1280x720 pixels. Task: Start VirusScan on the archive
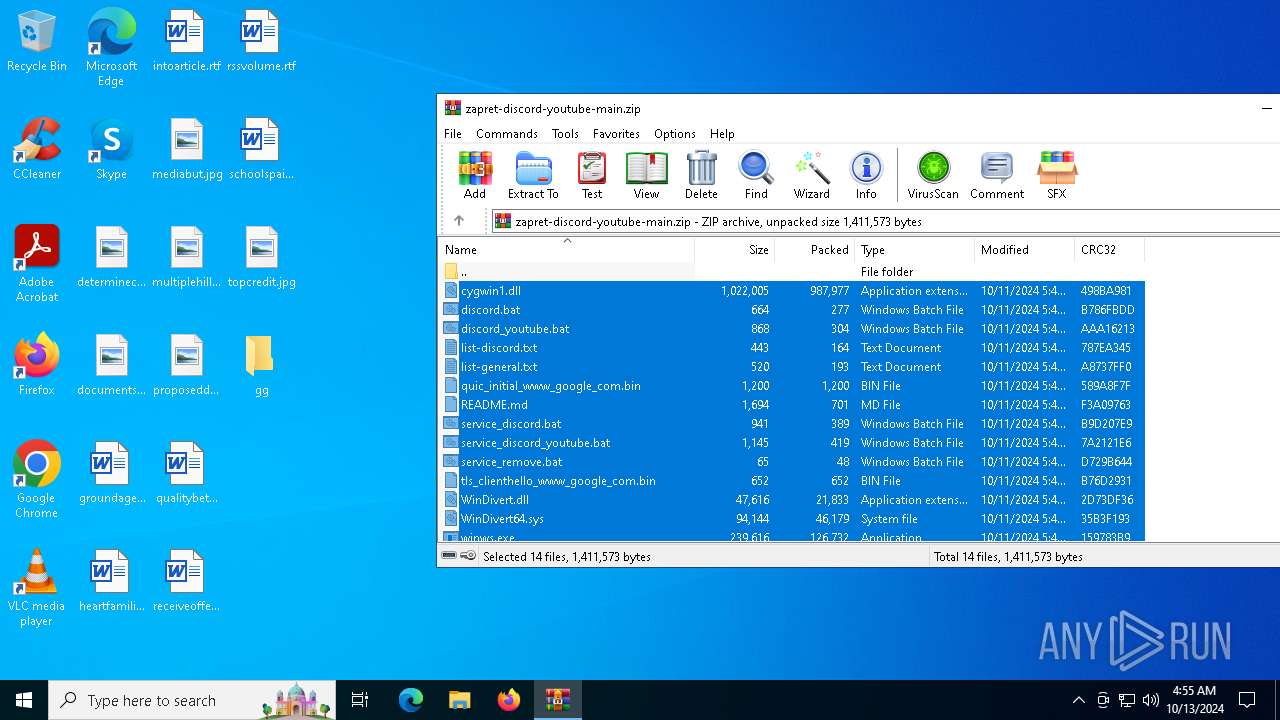933,175
